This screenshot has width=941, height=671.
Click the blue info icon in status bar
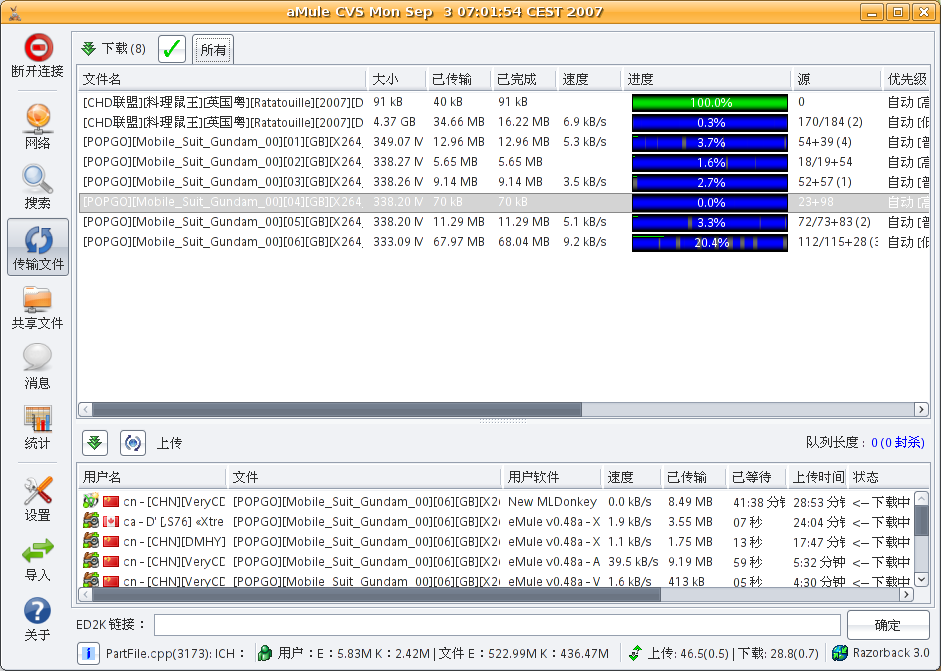[x=88, y=653]
